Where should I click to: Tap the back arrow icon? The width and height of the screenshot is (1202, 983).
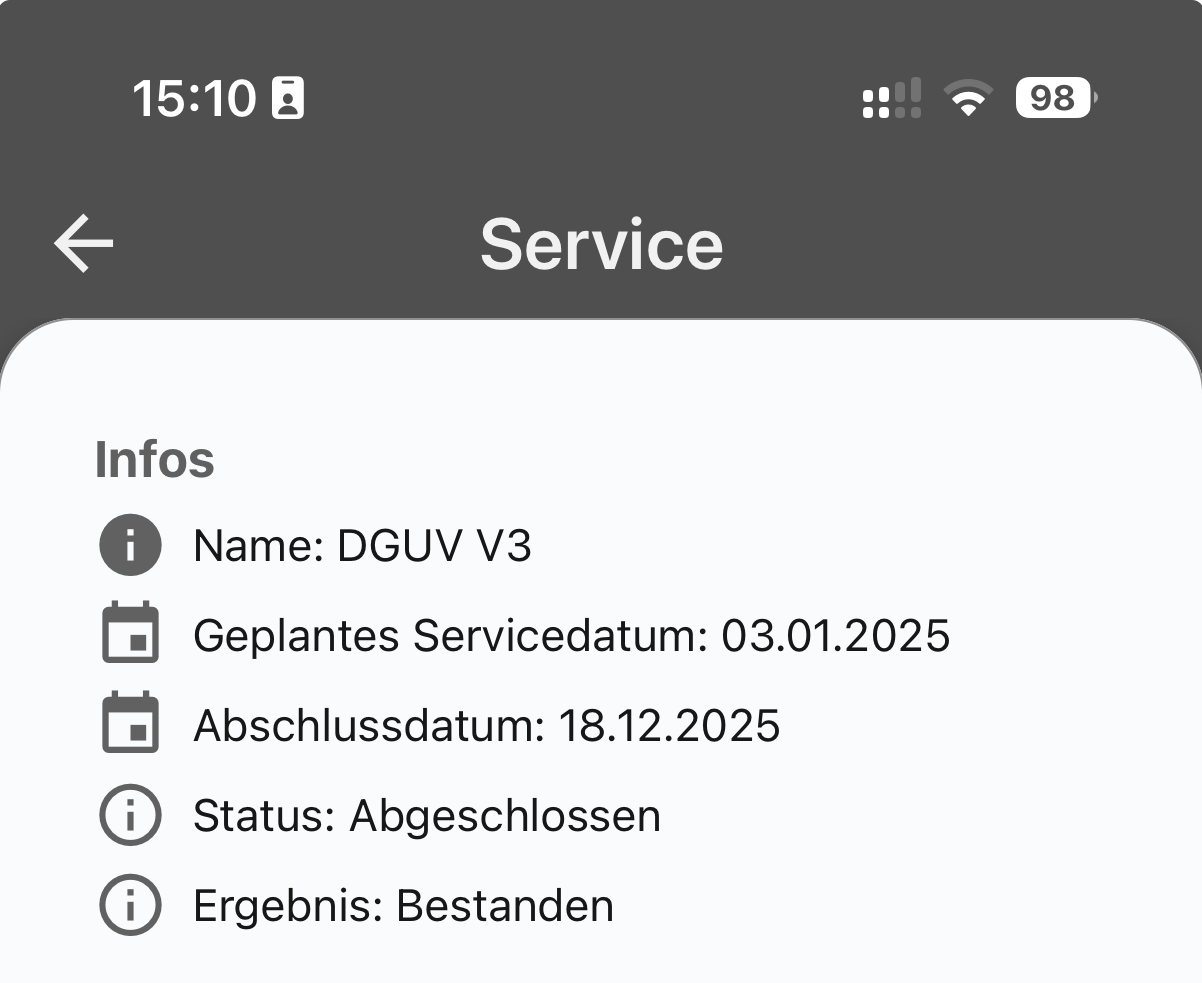click(84, 243)
